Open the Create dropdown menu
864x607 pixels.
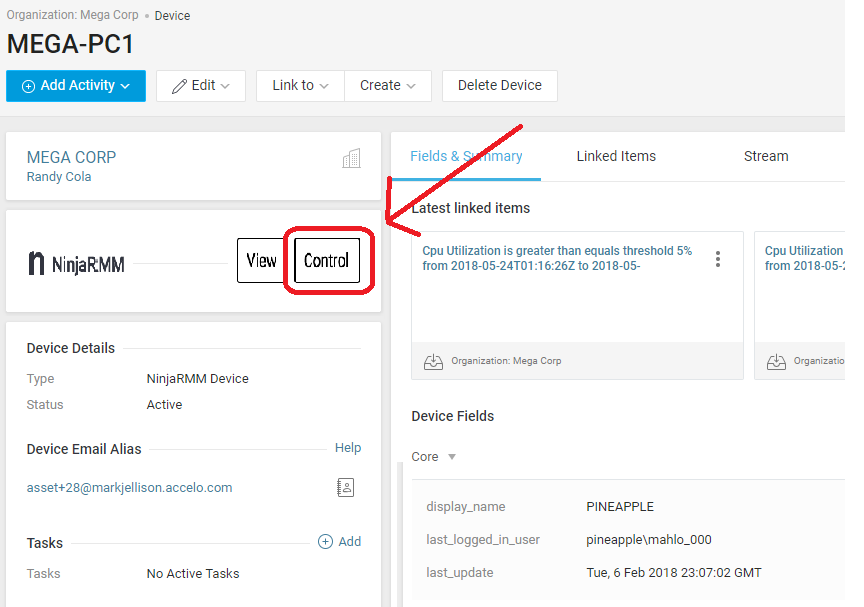point(388,86)
